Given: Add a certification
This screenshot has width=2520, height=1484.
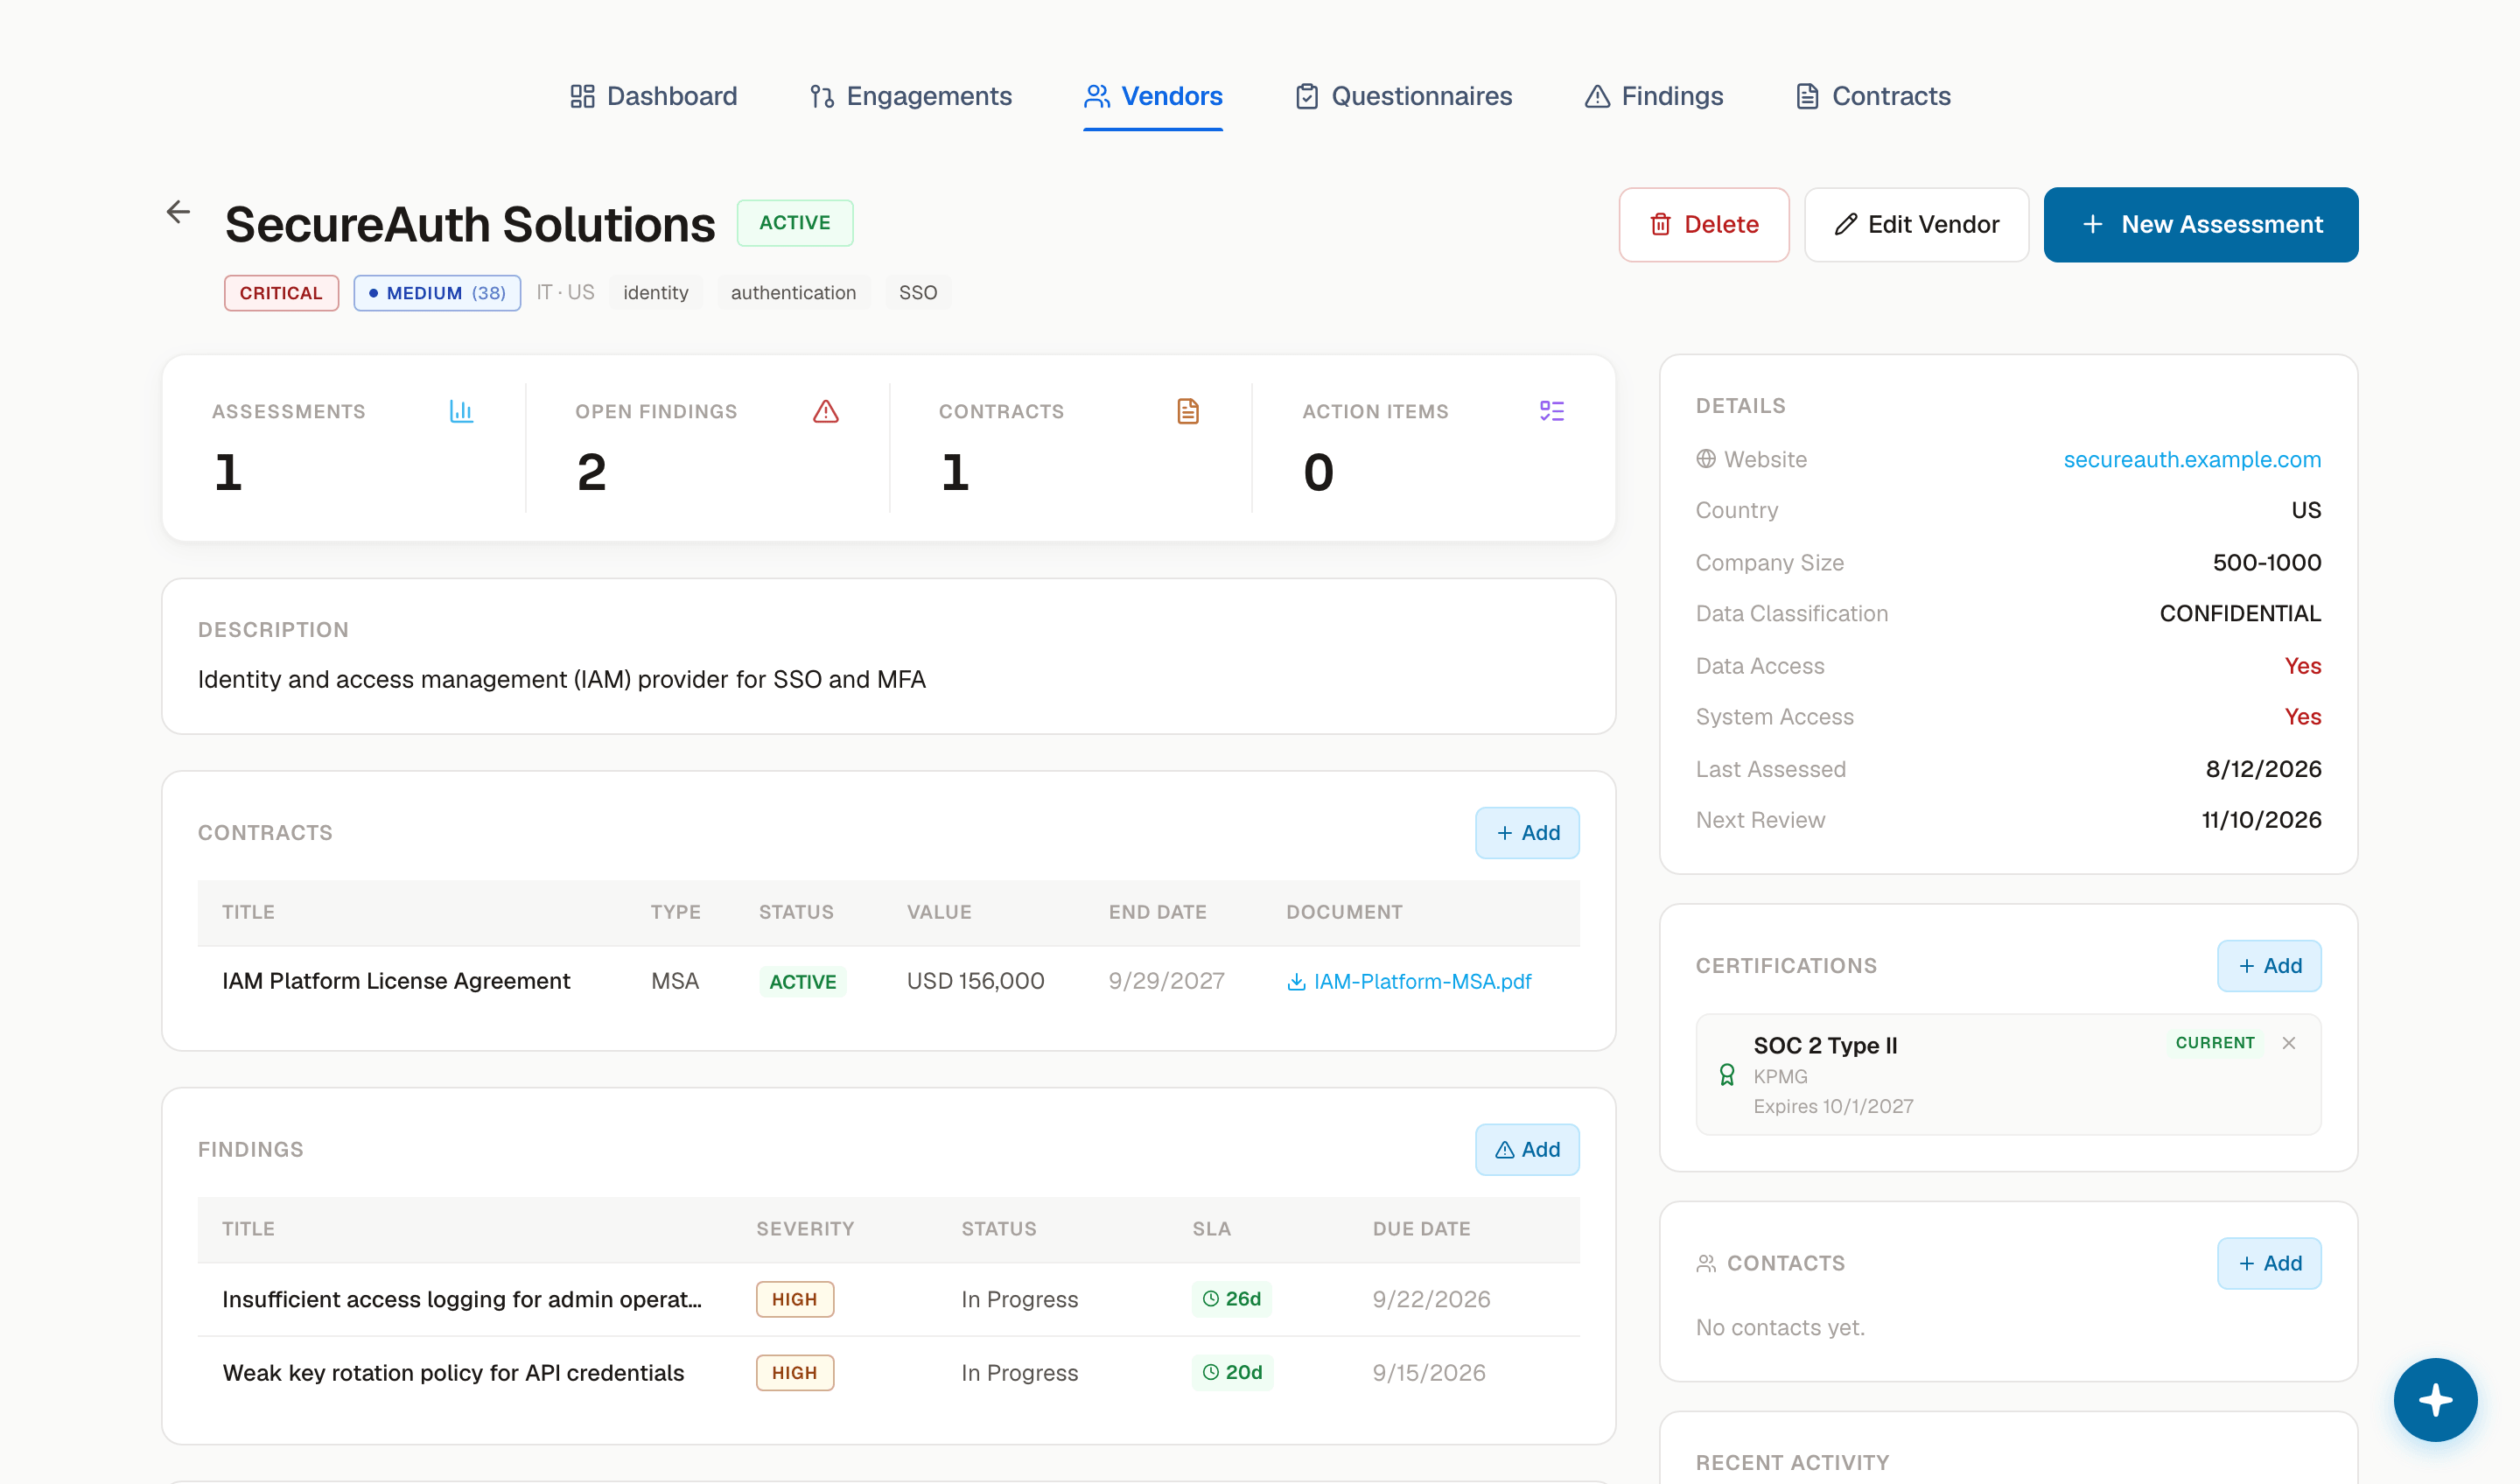Looking at the screenshot, I should 2269,966.
